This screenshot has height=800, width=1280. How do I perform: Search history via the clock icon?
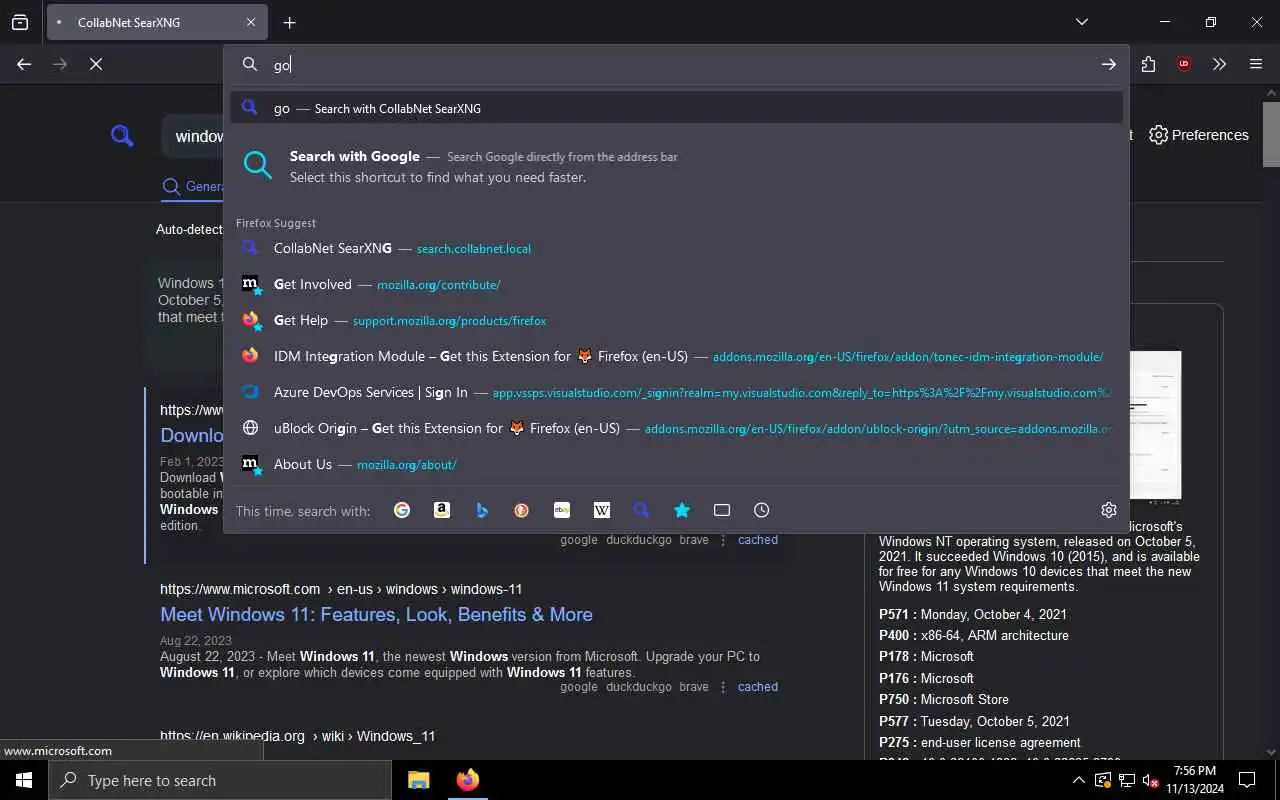point(762,510)
